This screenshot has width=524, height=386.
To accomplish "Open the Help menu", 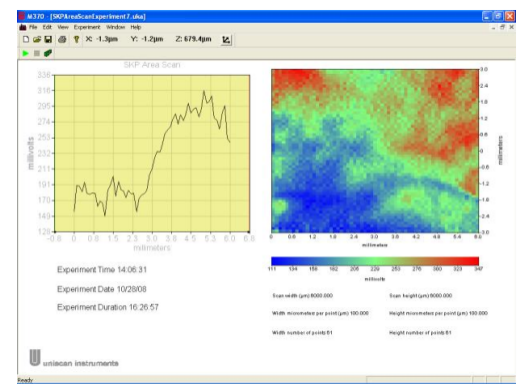I will point(136,27).
